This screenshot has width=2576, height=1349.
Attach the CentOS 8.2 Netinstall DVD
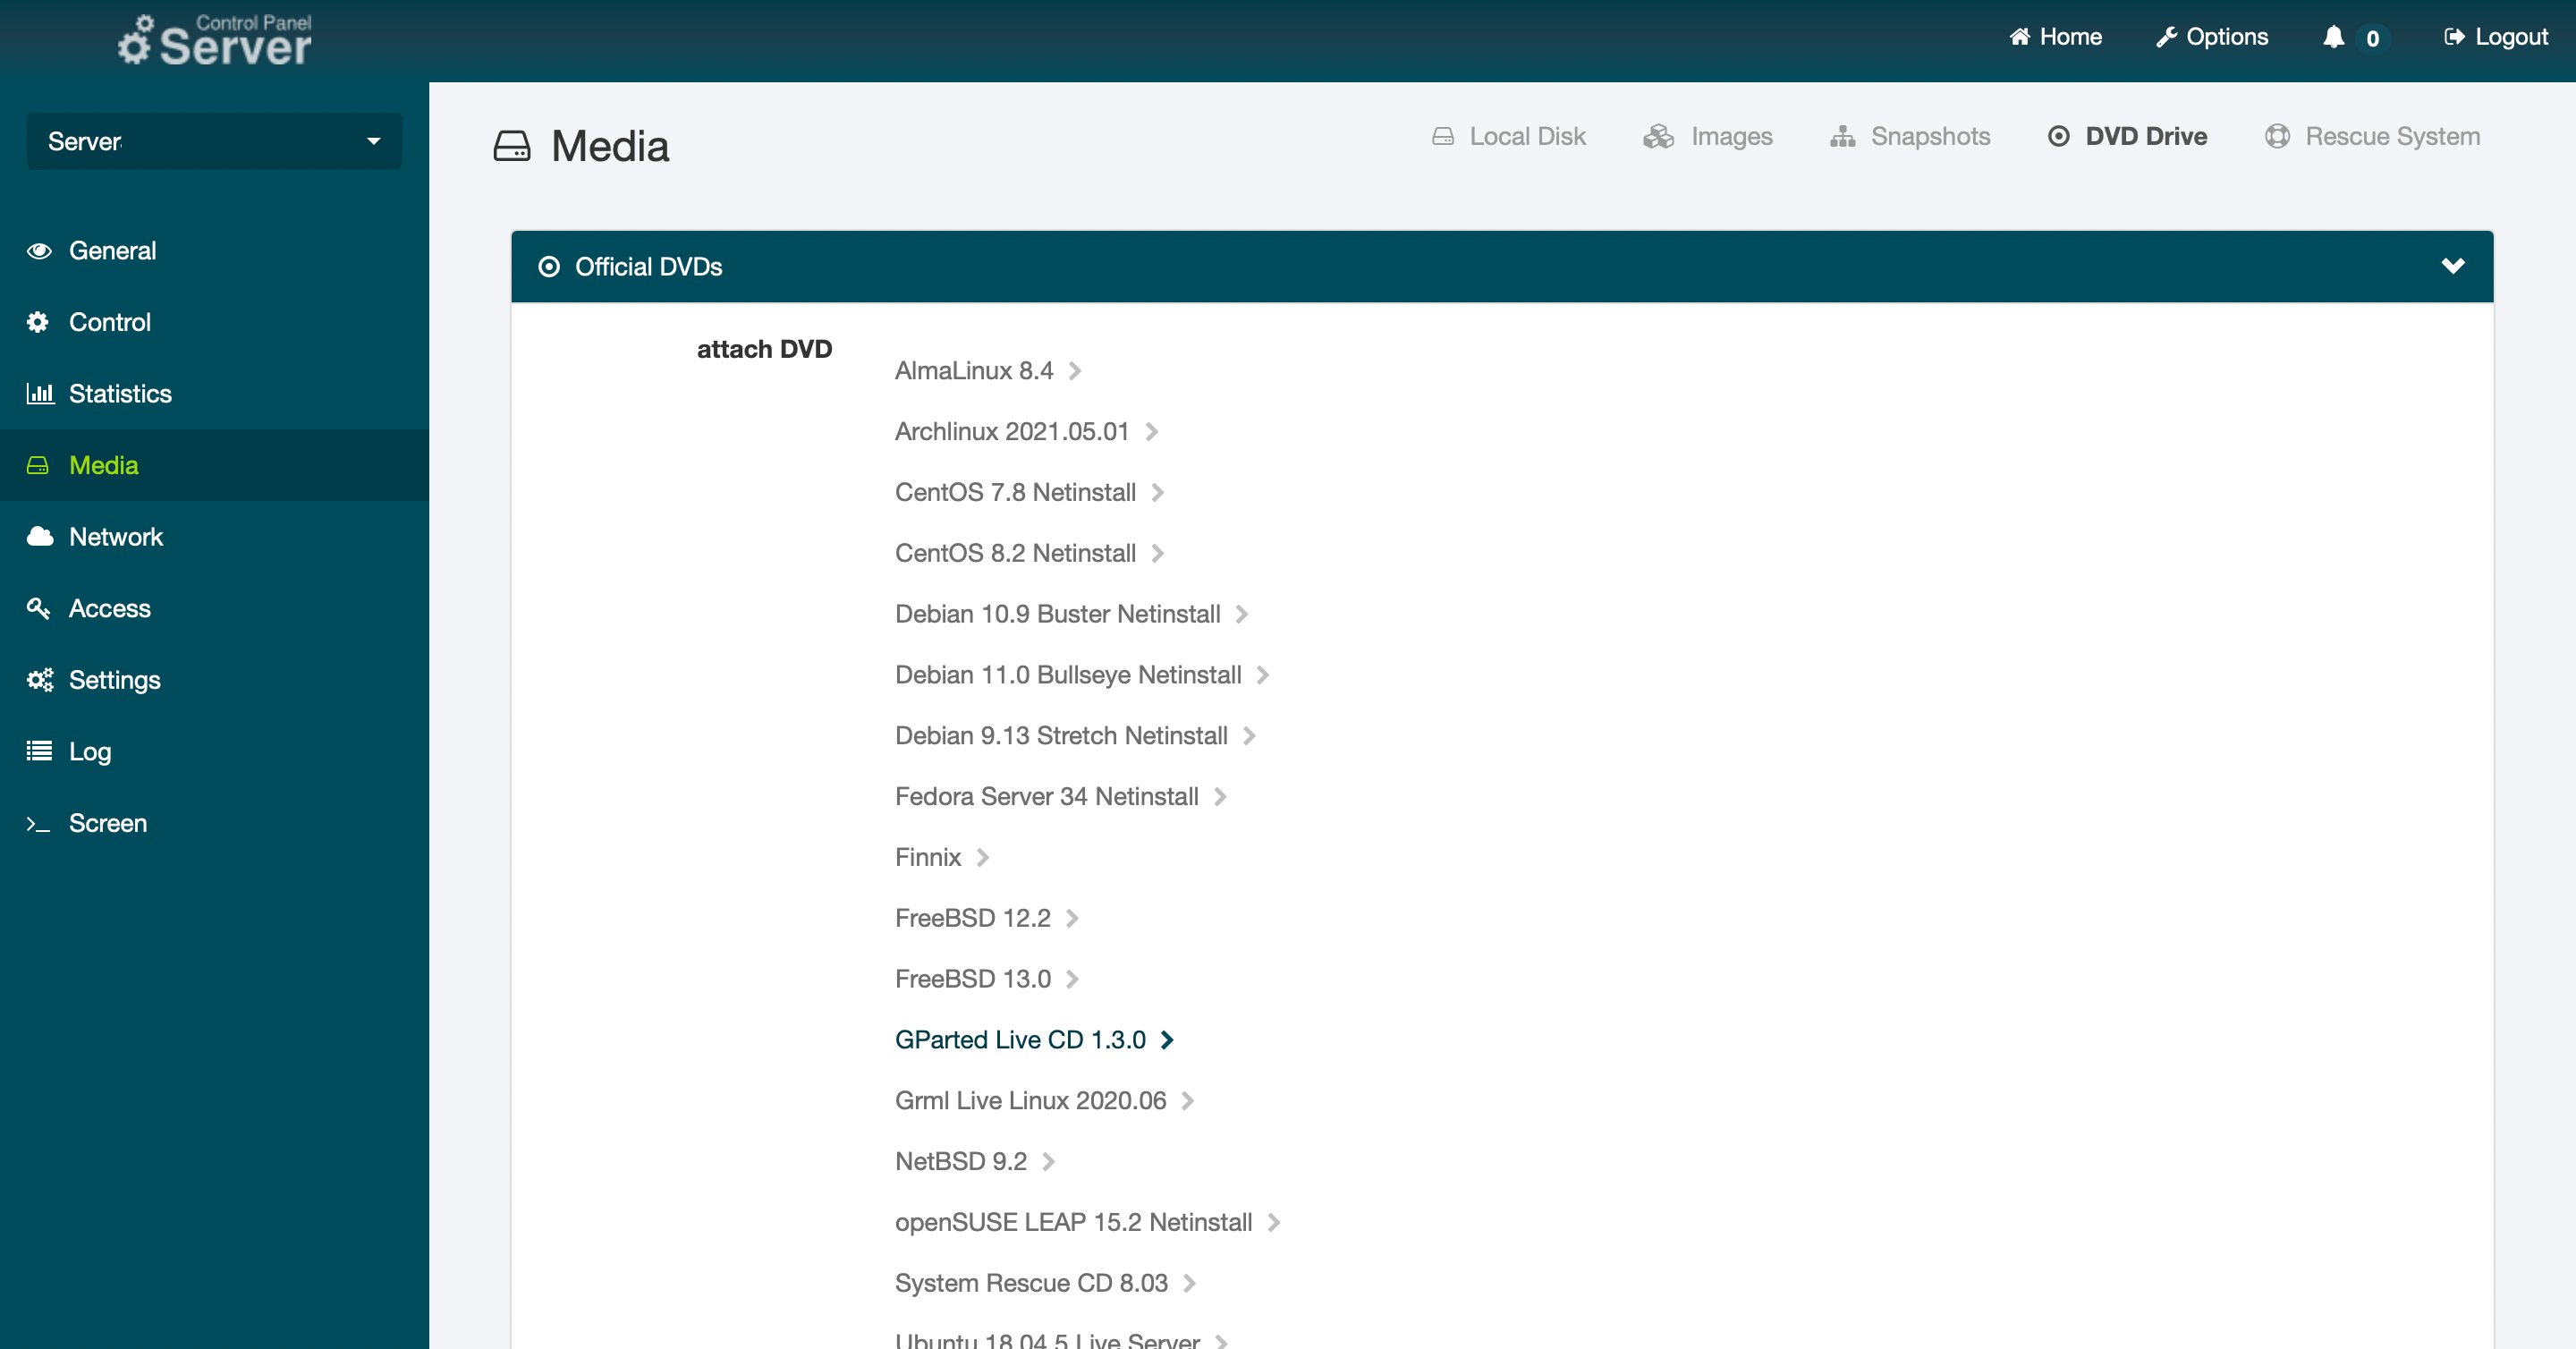coord(1029,554)
